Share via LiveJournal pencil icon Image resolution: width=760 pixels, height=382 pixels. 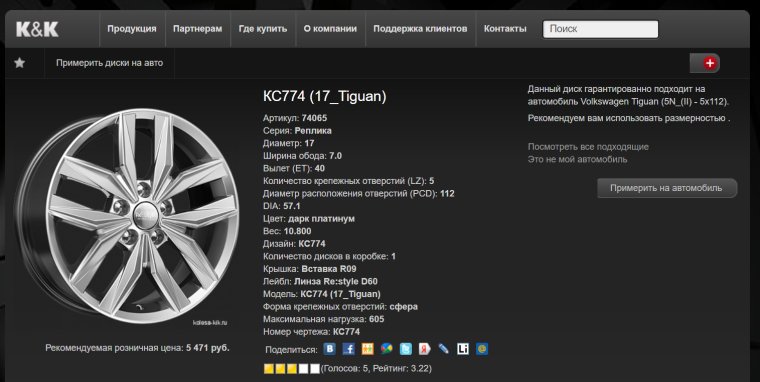[443, 349]
